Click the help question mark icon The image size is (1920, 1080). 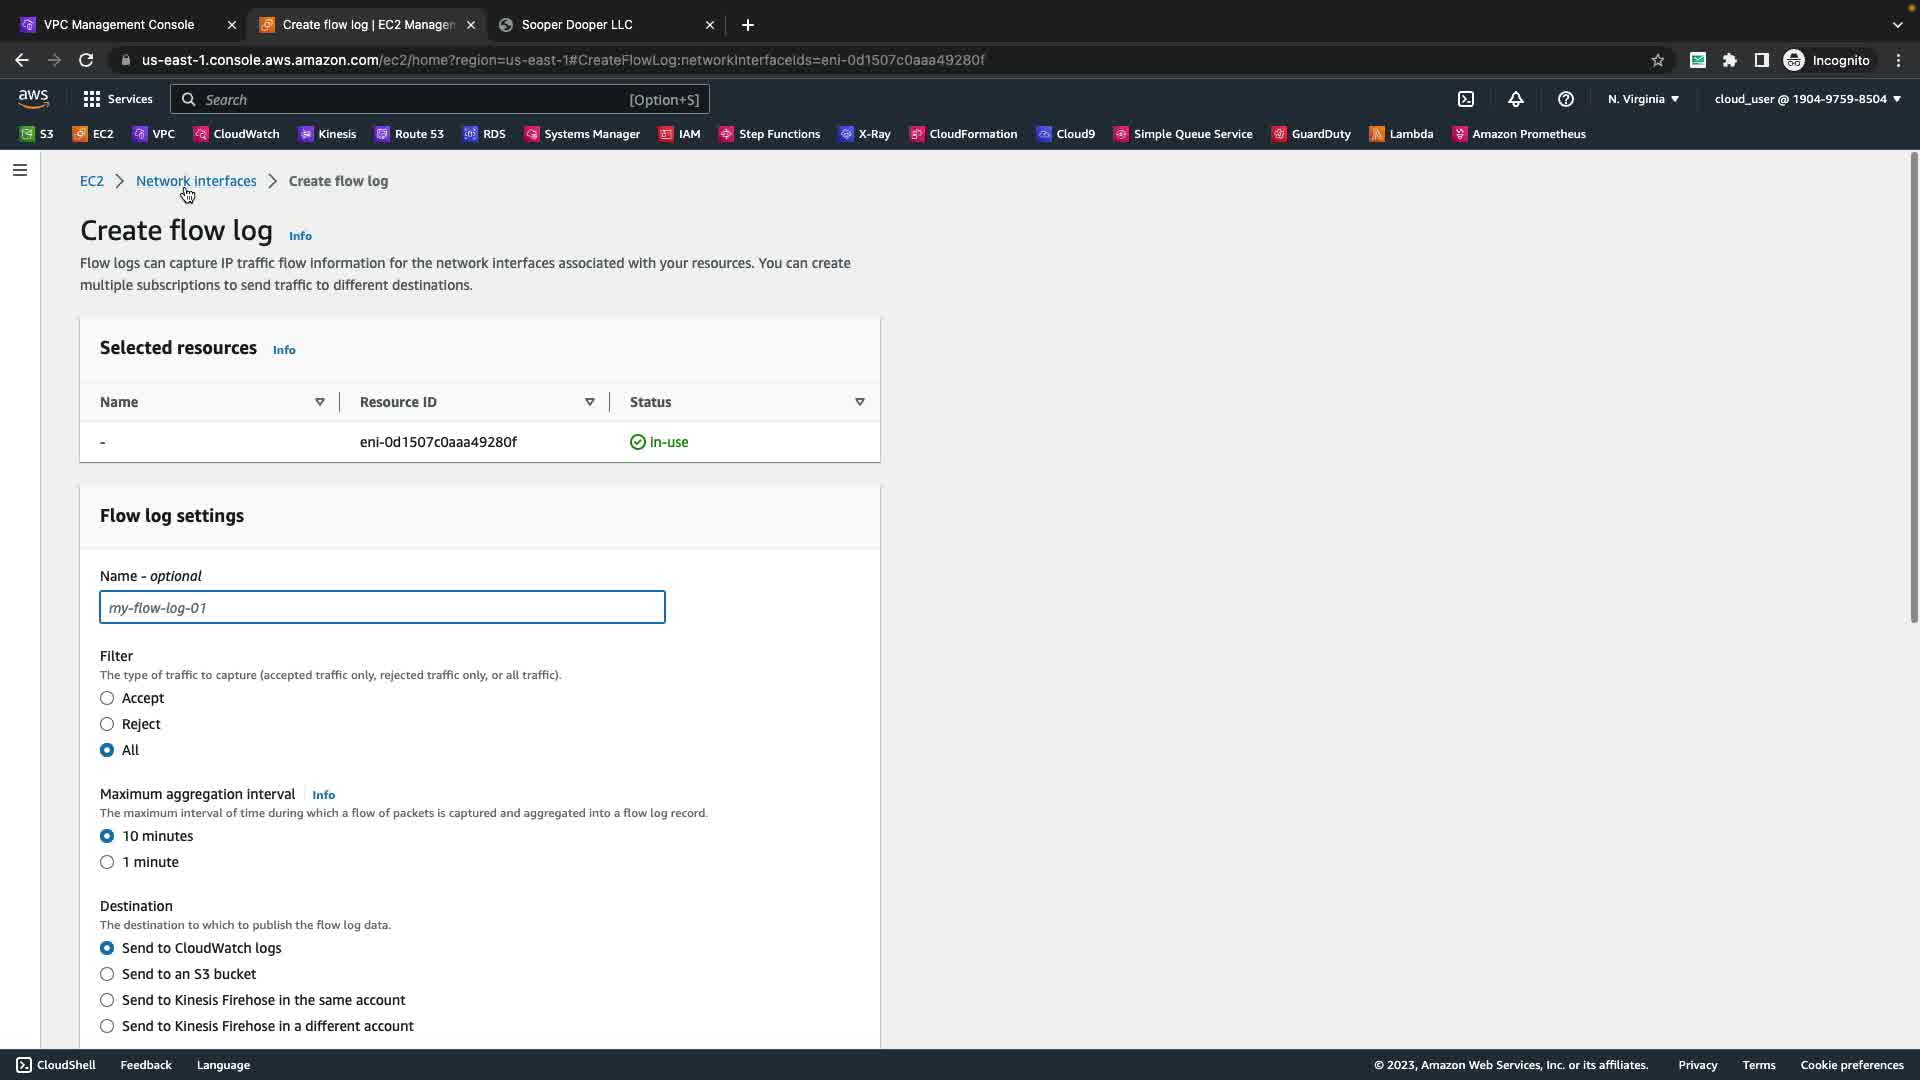click(x=1566, y=99)
